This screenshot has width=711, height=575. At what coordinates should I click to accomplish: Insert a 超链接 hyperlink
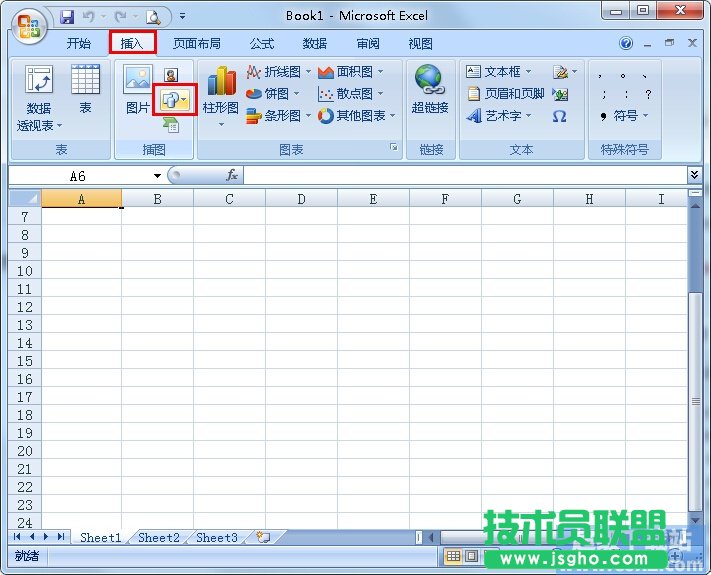430,88
